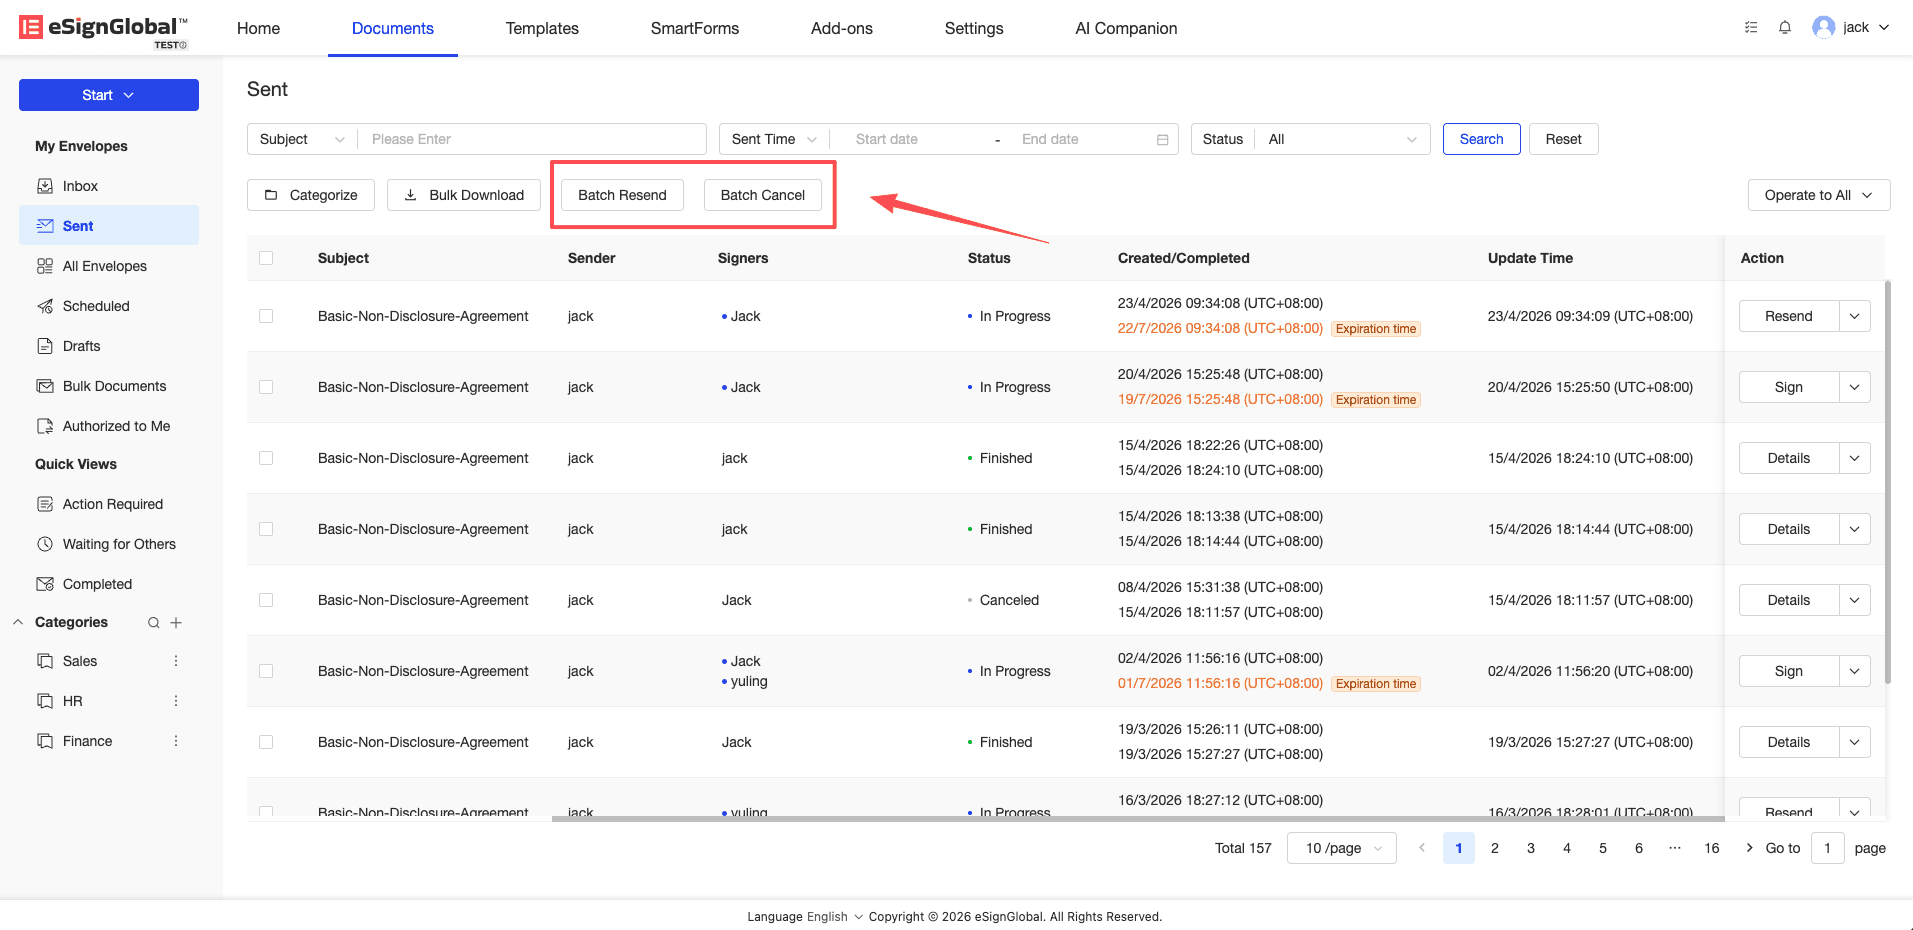Open the HR category more options

click(x=176, y=701)
